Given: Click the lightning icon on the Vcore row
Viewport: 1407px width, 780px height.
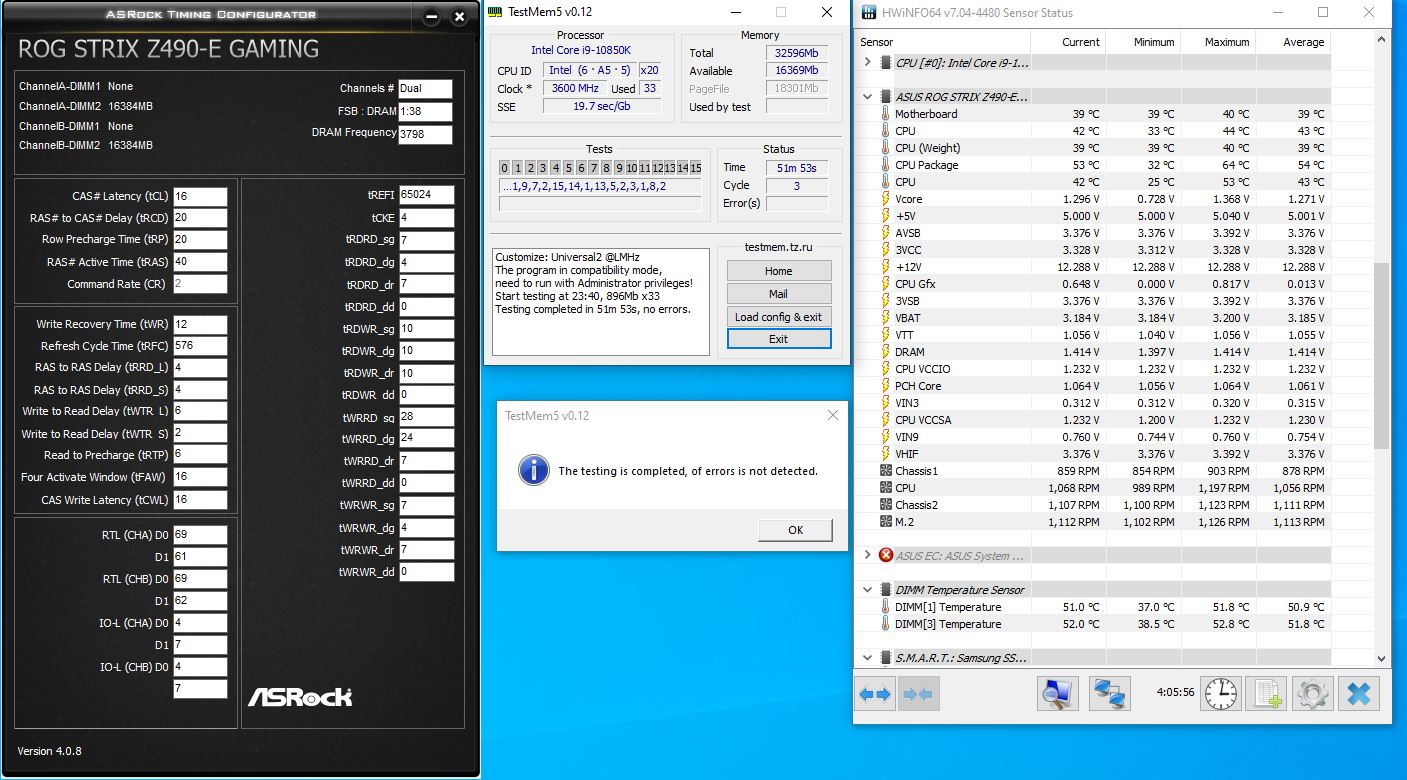Looking at the screenshot, I should 885,199.
